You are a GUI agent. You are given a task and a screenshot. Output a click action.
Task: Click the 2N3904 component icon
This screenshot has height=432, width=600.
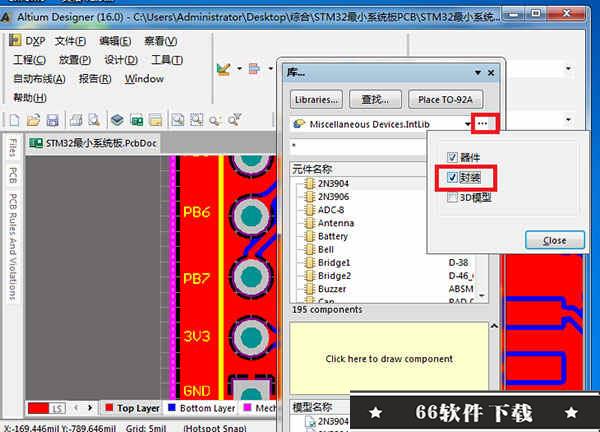309,184
